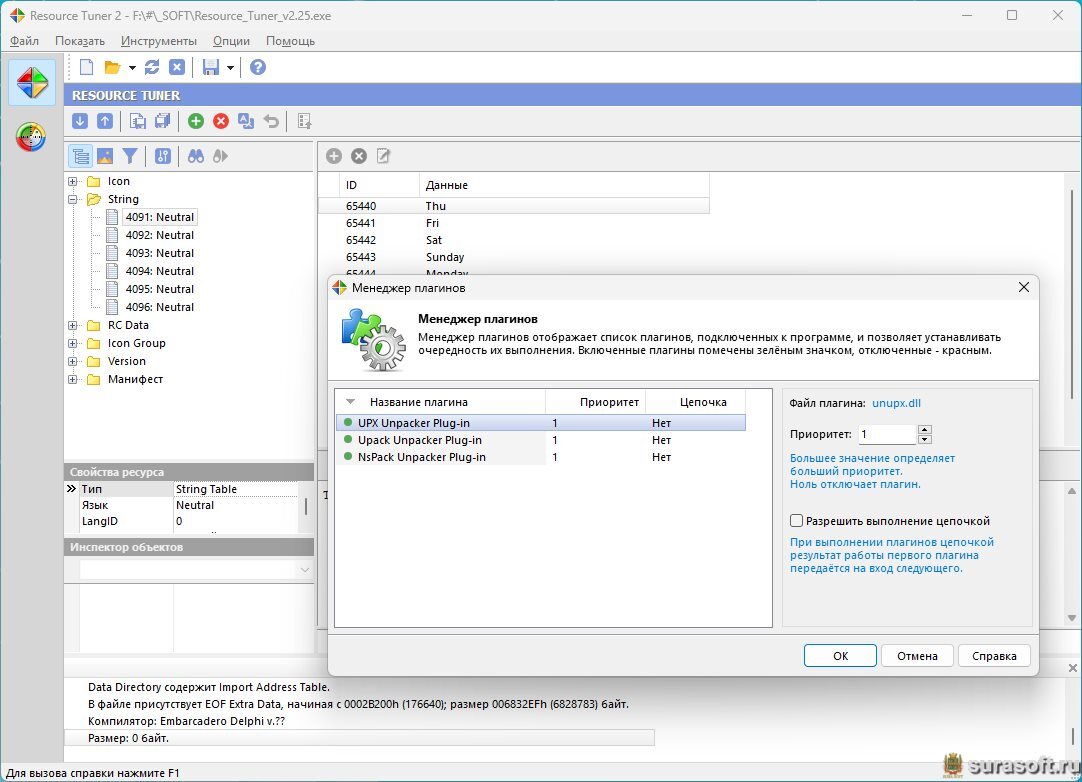Sort the list by the Название плагина column header
1082x782 pixels.
(x=440, y=402)
